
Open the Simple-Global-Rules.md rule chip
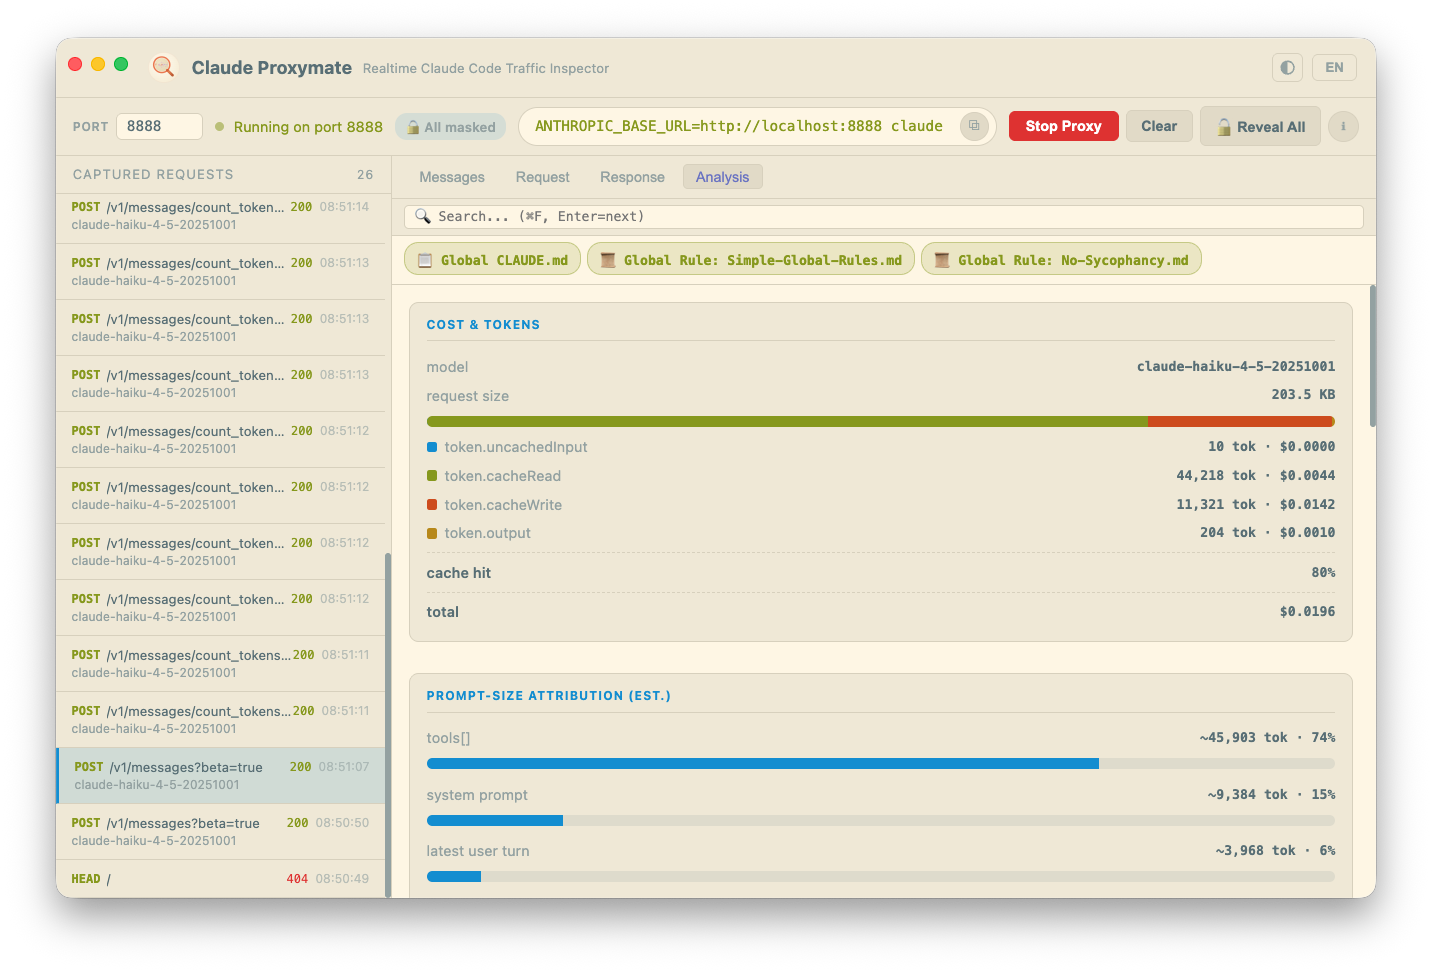pyautogui.click(x=750, y=260)
